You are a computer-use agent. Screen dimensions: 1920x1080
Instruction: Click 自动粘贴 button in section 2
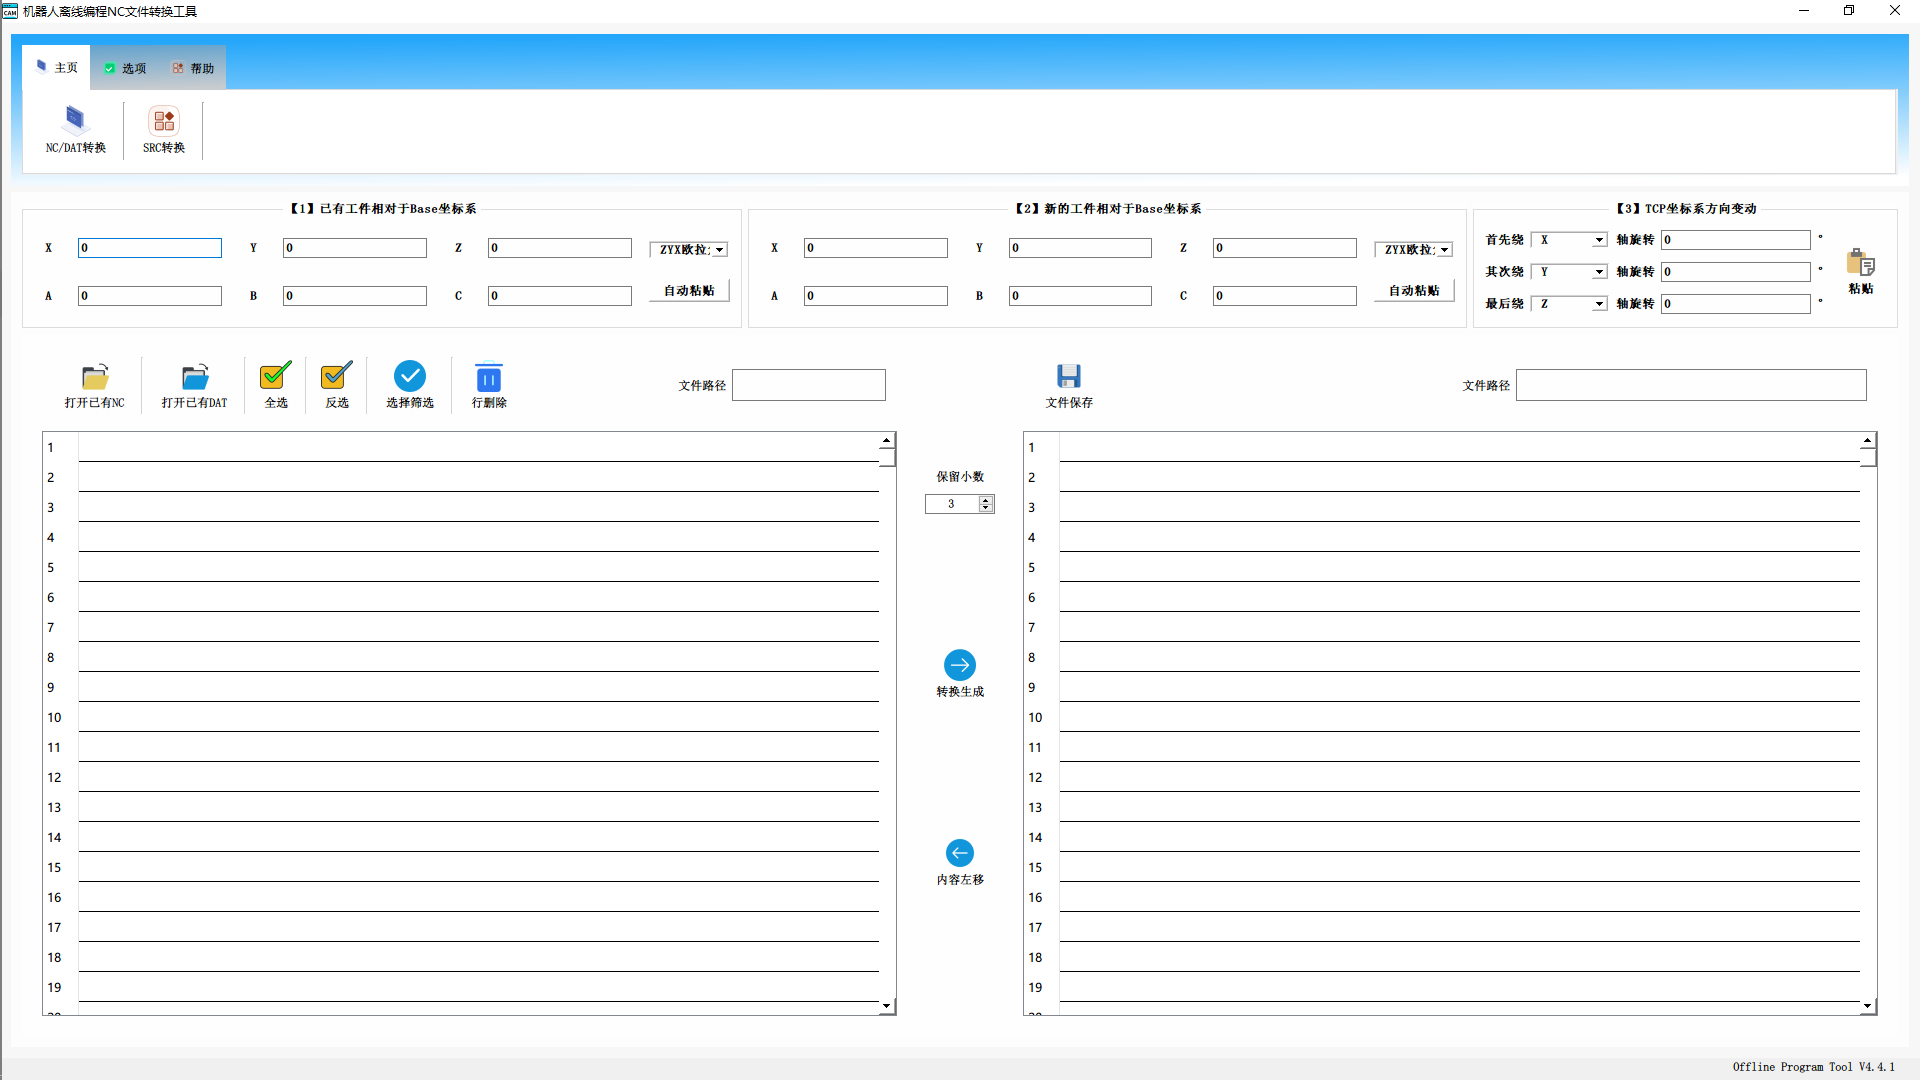coord(1414,291)
